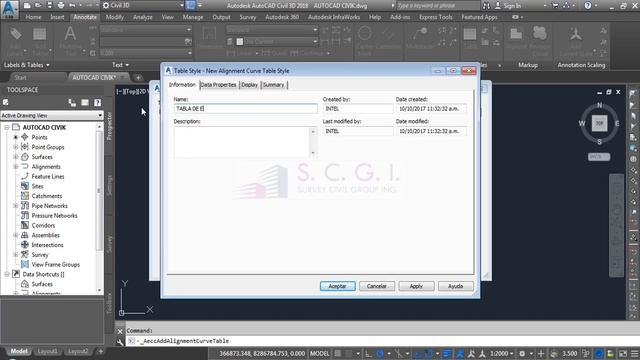
Task: Toggle Ortho mode in the status bar
Action: [368, 353]
